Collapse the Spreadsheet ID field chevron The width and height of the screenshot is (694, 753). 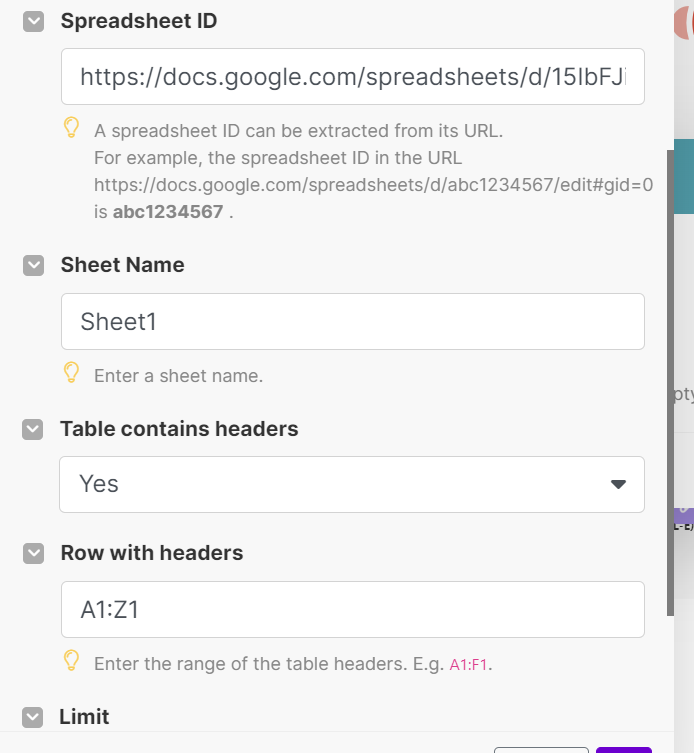pos(33,21)
